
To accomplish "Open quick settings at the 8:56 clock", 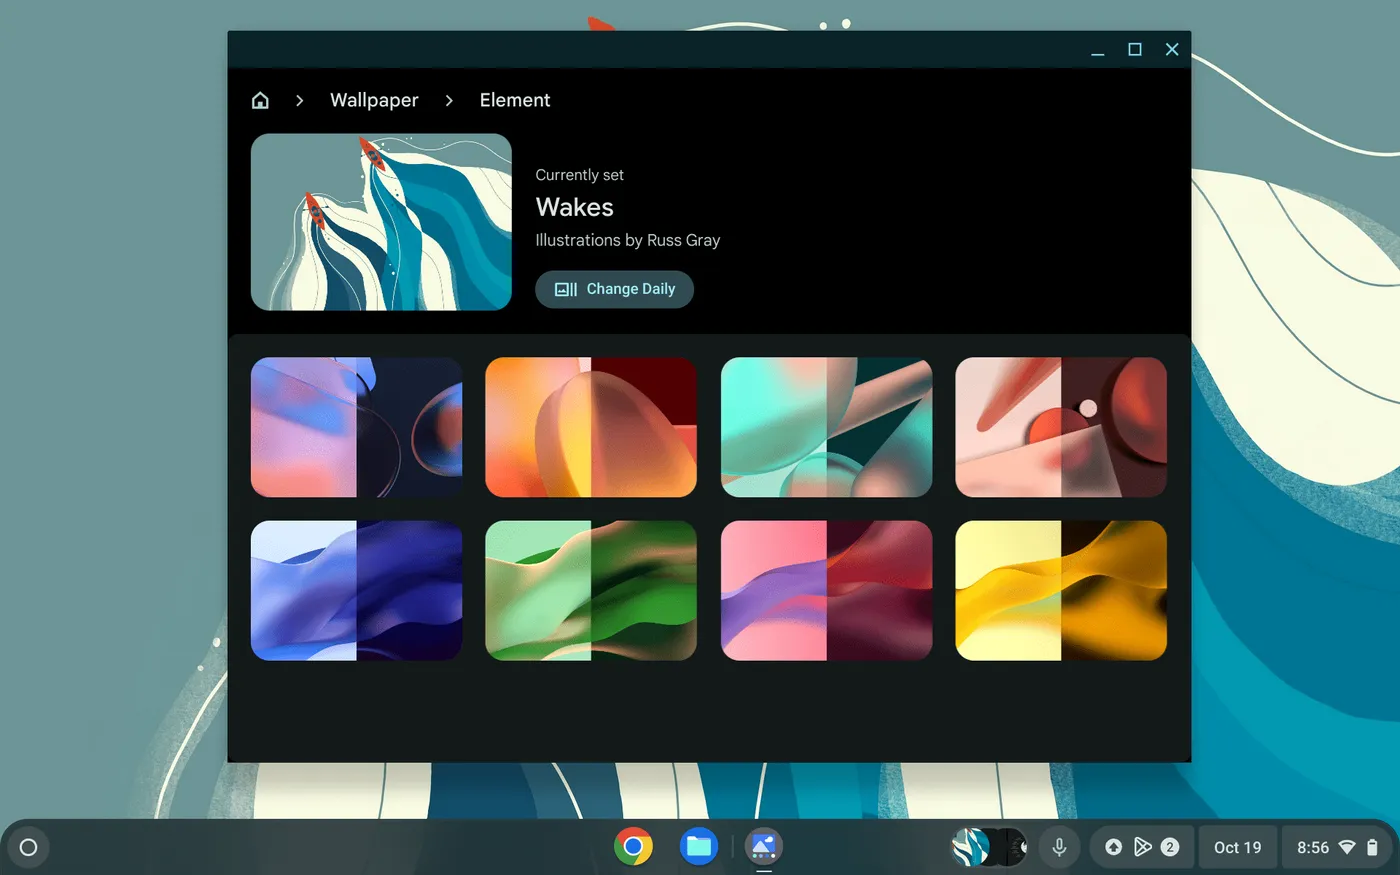I will (1313, 847).
